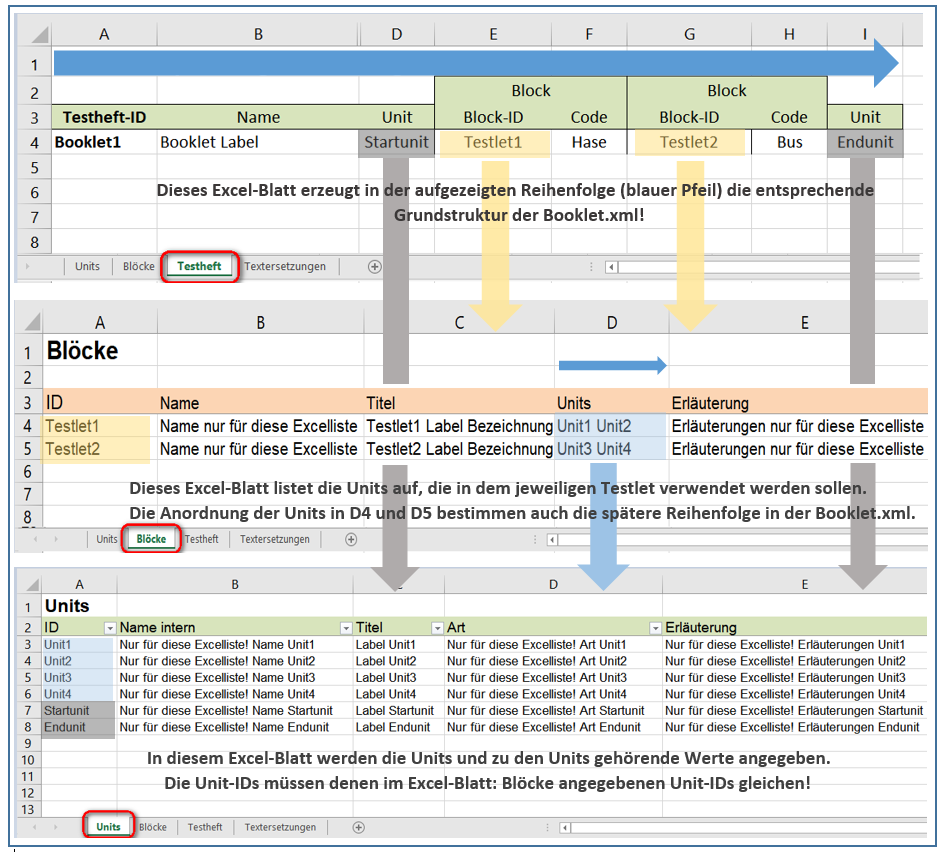Image resolution: width=942 pixels, height=852 pixels.
Task: Select the active green Testheft sheet tab
Action: (200, 266)
